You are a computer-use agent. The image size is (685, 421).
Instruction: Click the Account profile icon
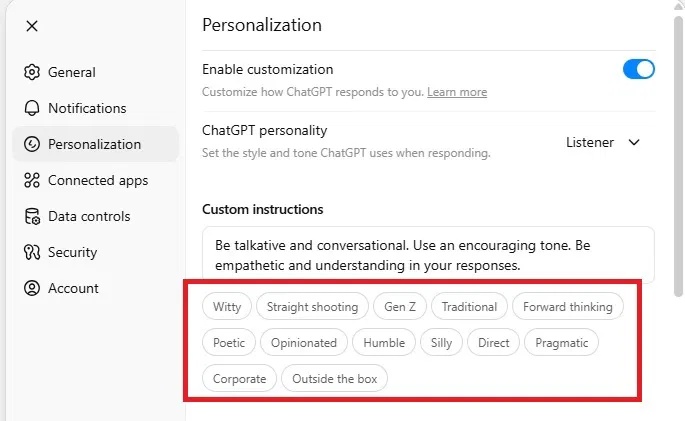click(32, 288)
